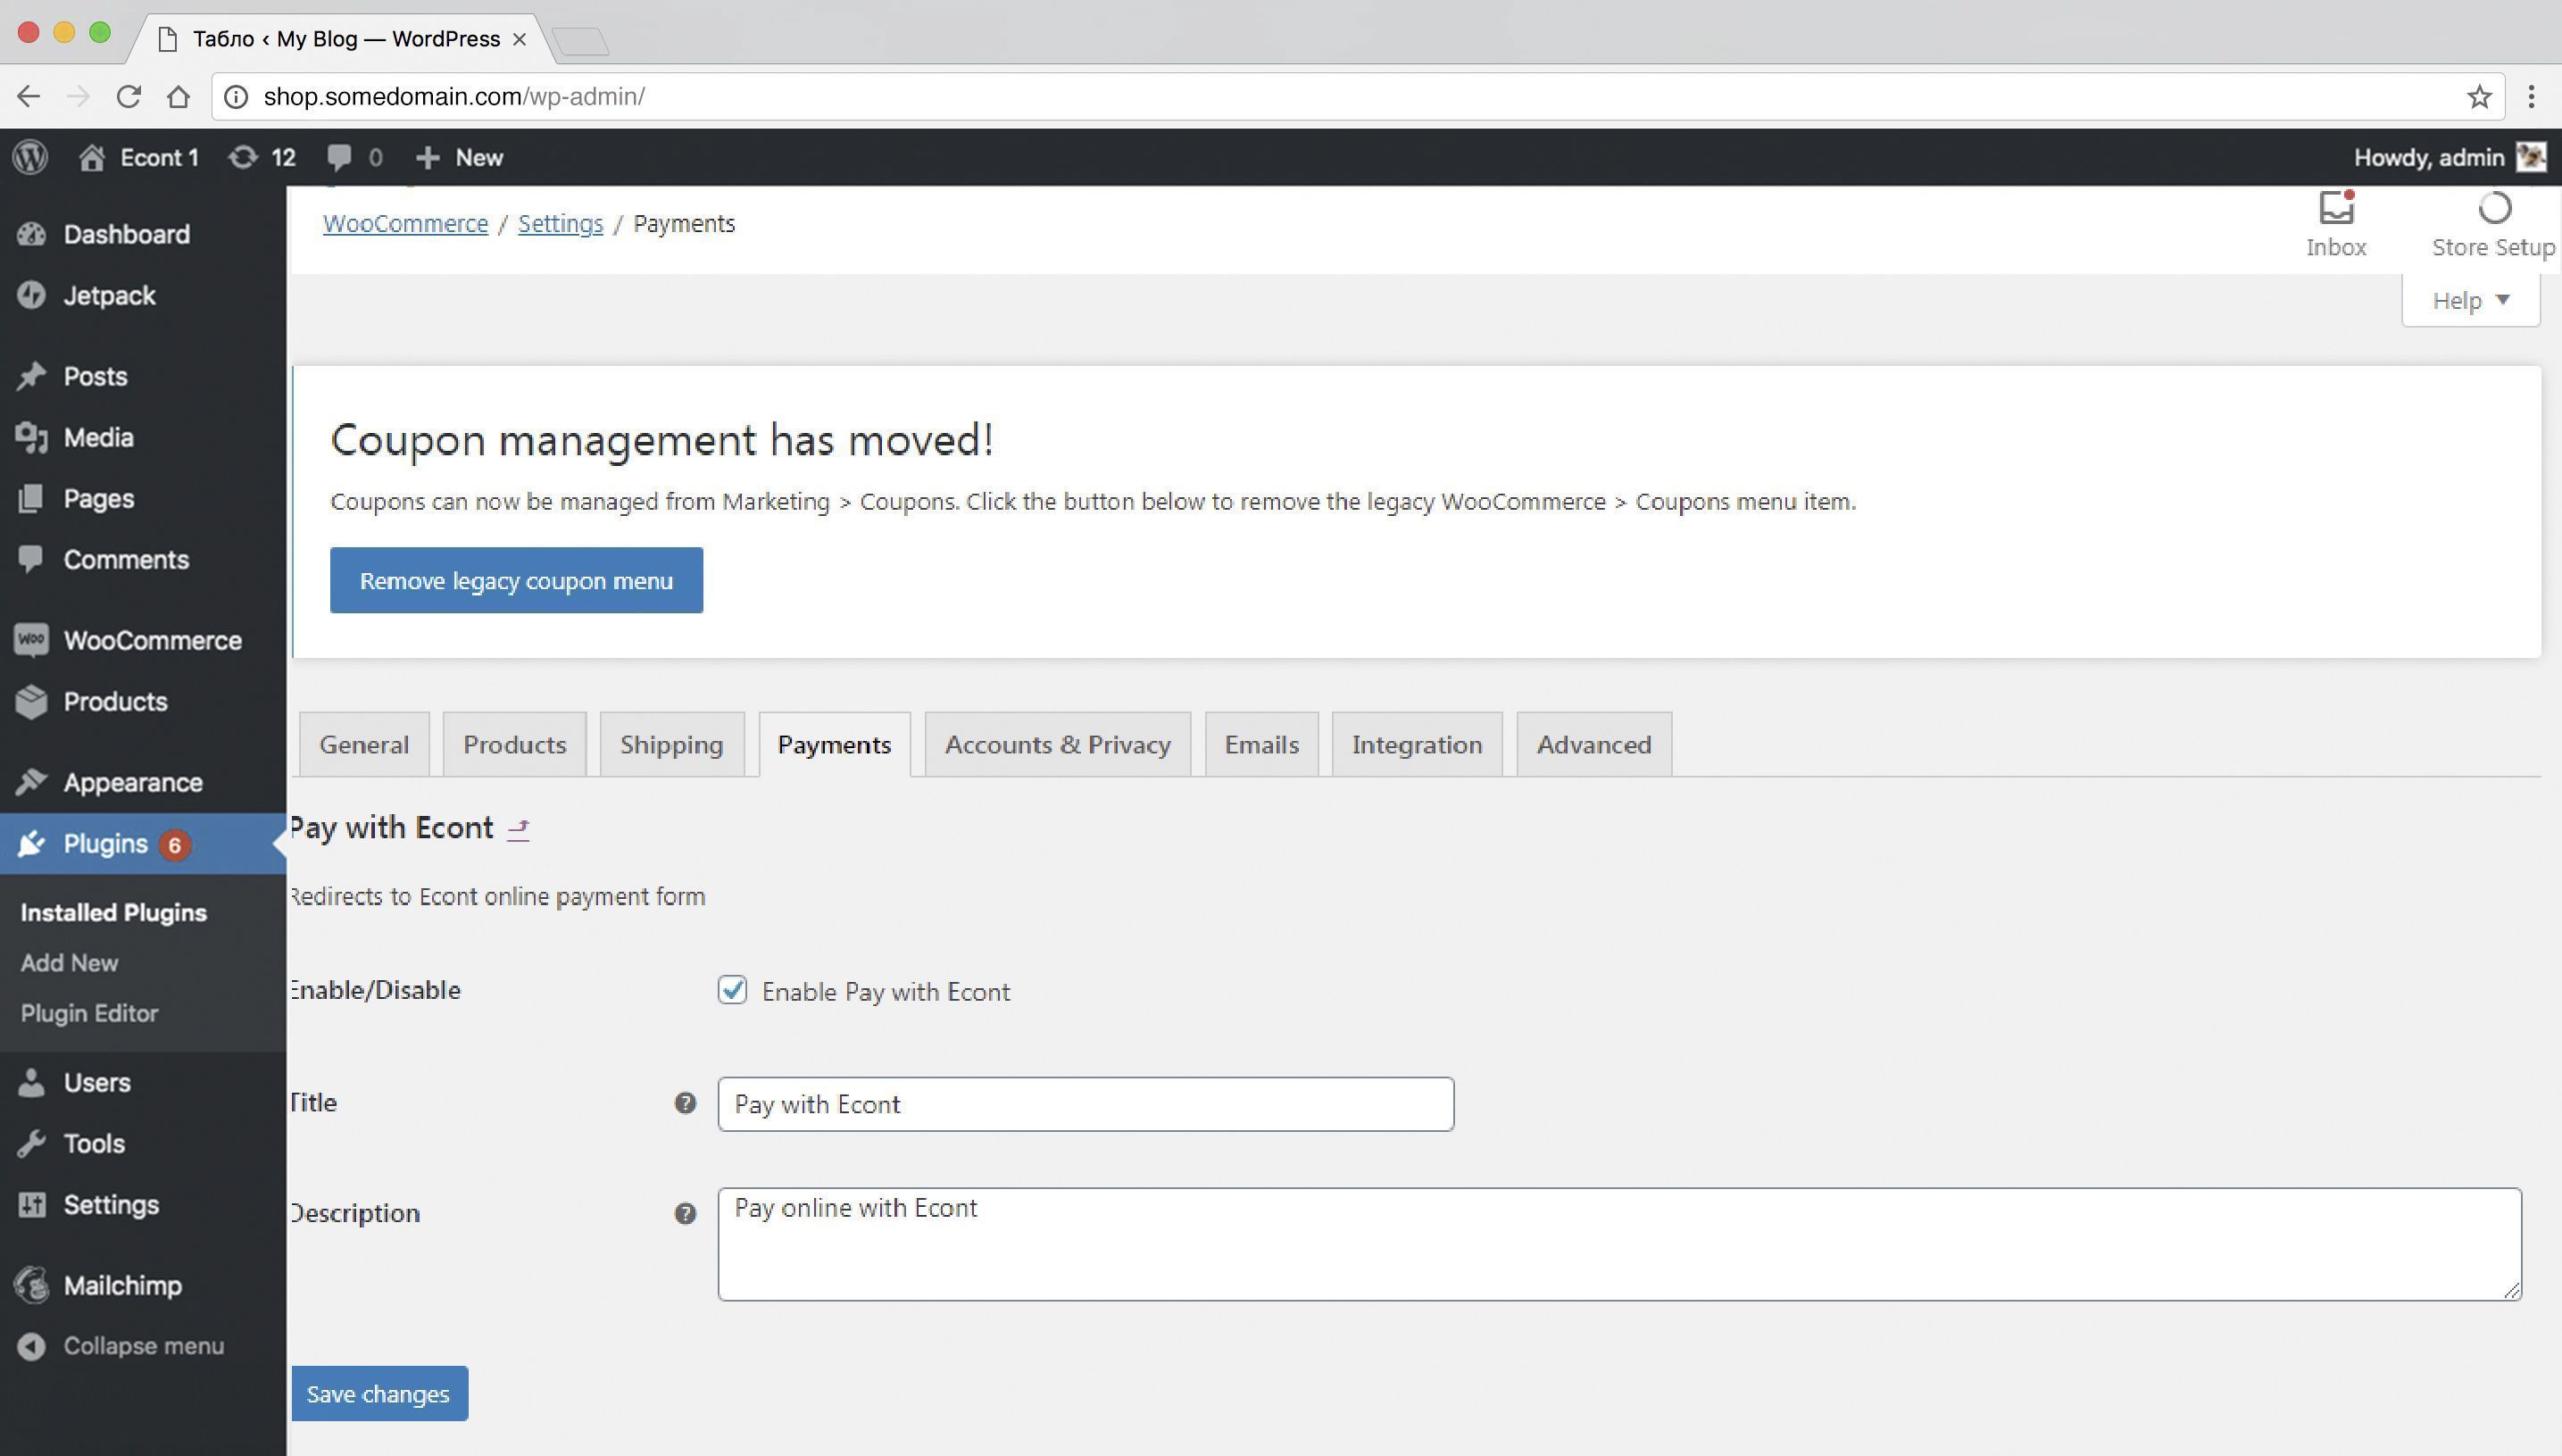Uncheck Enable Pay with Econt checkbox

[x=732, y=990]
